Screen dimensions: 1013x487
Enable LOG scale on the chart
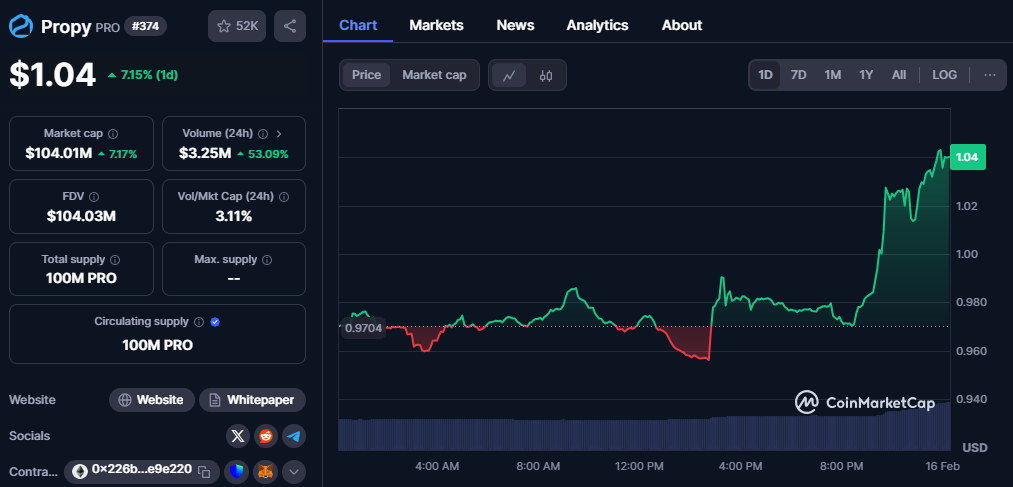pos(944,75)
